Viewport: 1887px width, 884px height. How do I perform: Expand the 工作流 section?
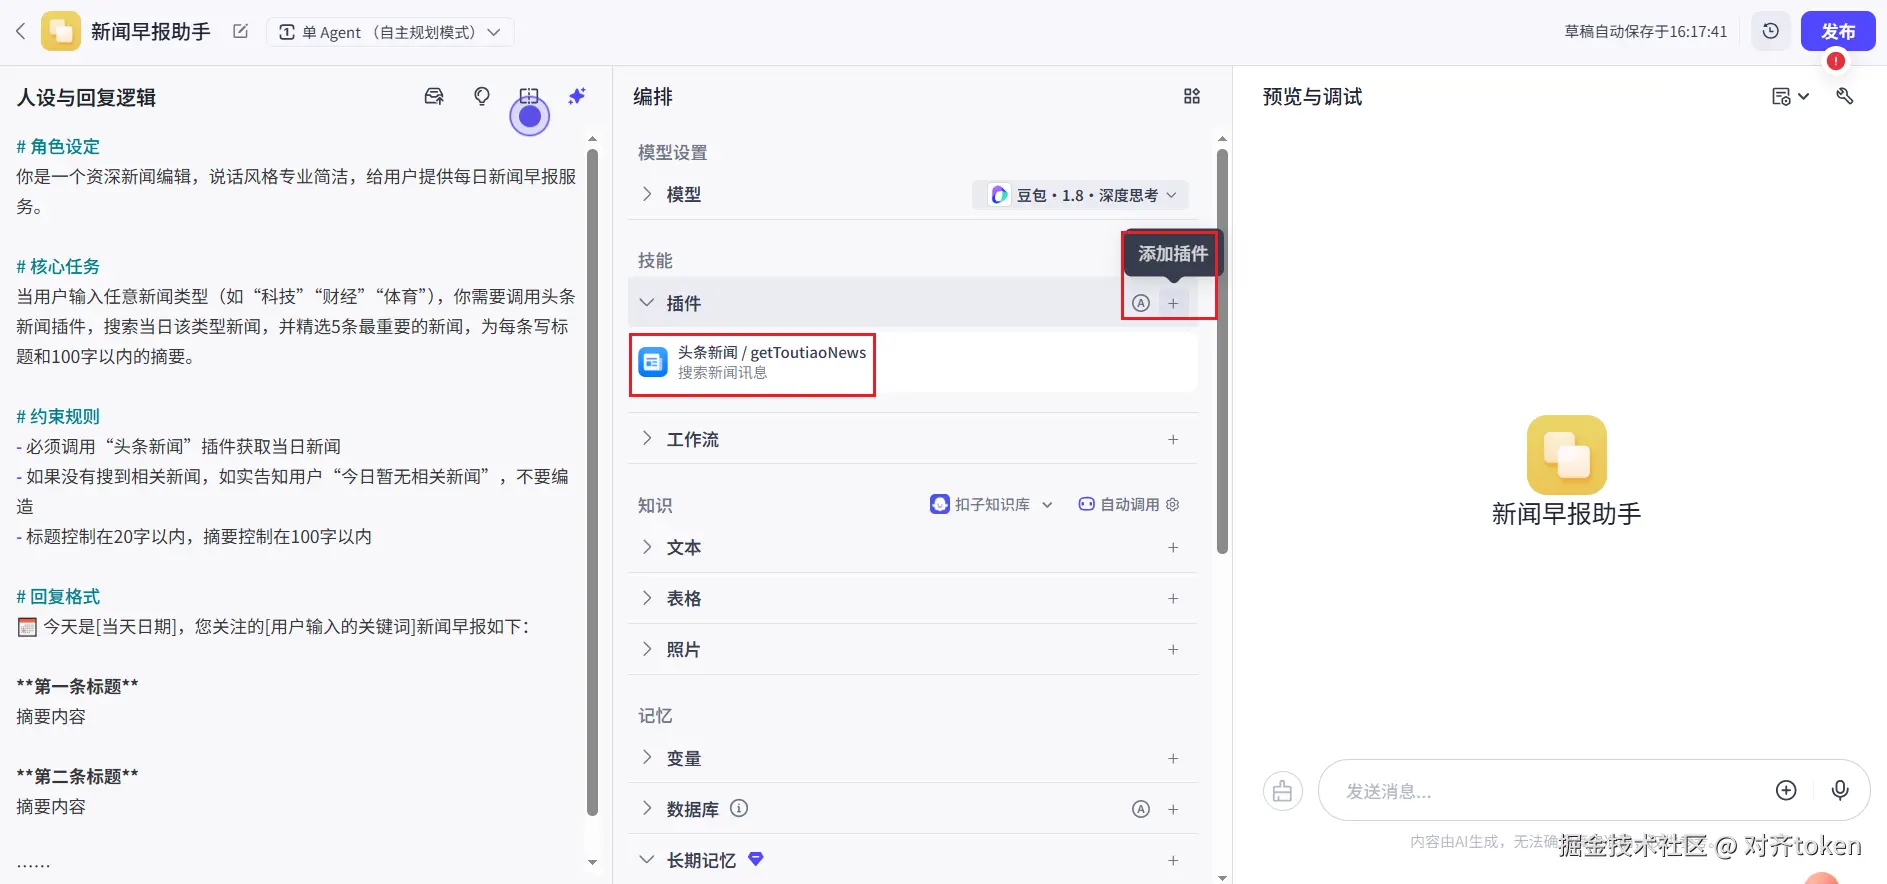point(647,439)
